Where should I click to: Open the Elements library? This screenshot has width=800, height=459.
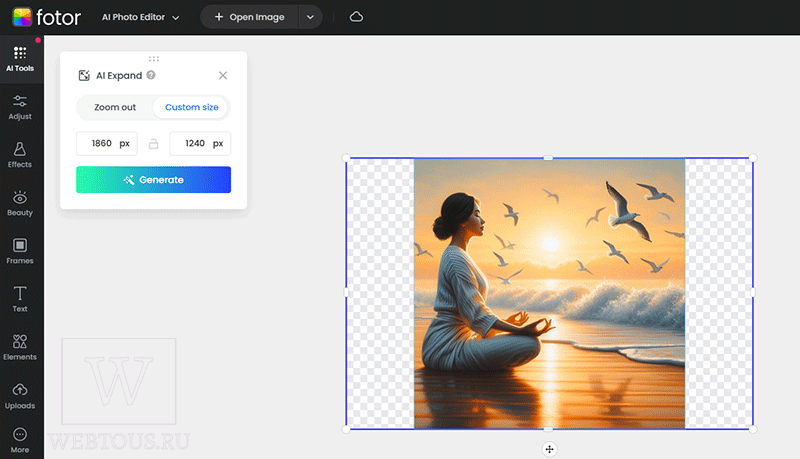20,348
